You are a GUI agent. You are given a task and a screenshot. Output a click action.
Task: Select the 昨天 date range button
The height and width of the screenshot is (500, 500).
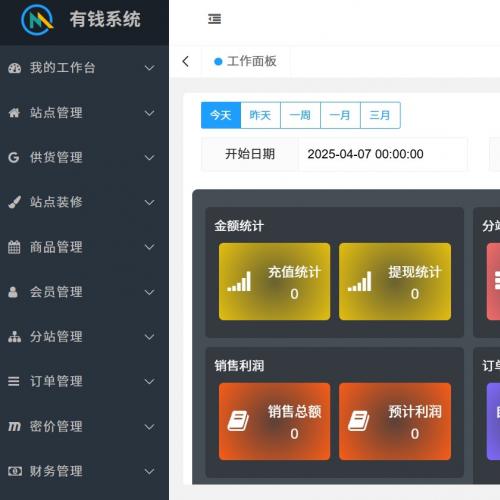(x=260, y=115)
